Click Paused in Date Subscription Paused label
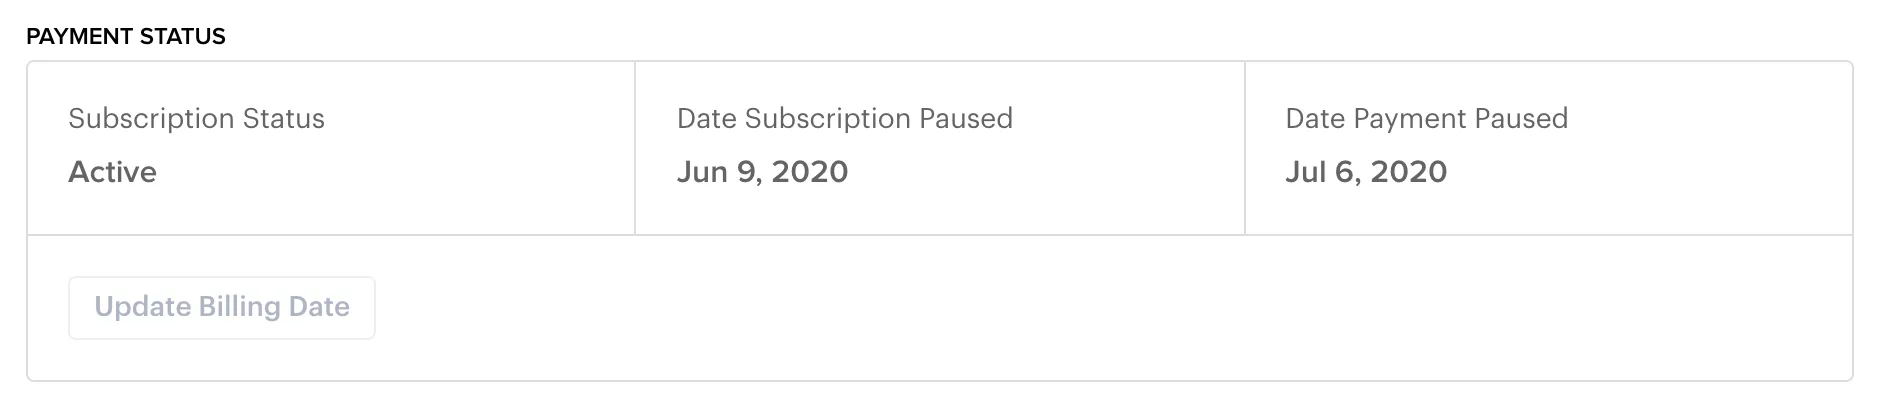 click(966, 119)
